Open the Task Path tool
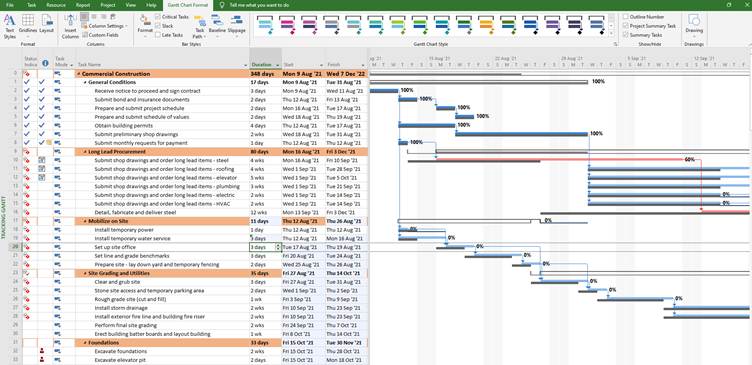 [x=199, y=27]
